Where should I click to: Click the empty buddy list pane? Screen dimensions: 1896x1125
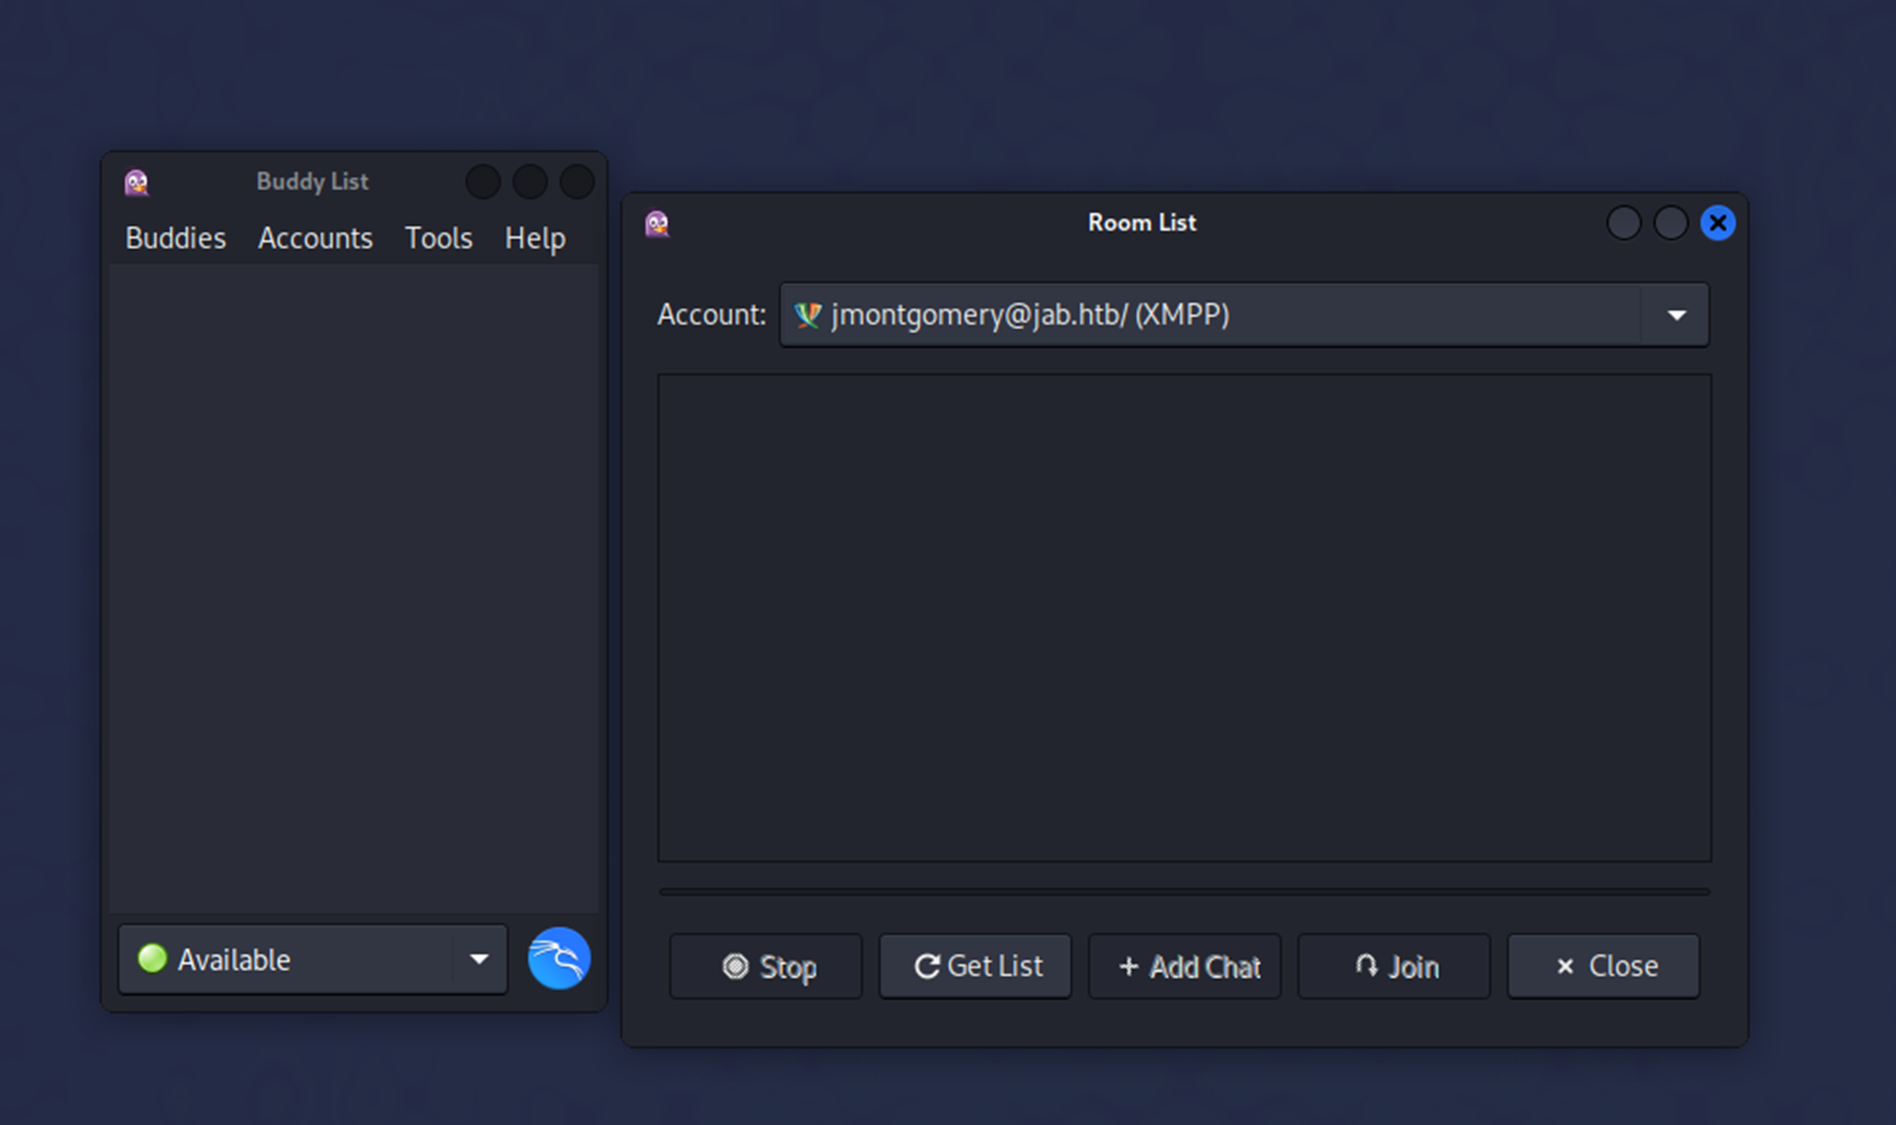tap(354, 588)
